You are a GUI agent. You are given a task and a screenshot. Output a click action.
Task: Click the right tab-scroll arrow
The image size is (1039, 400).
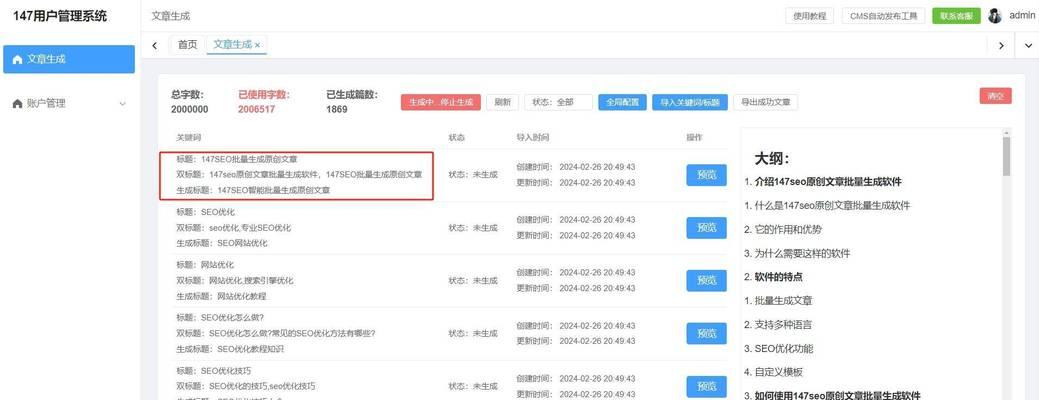[1001, 45]
